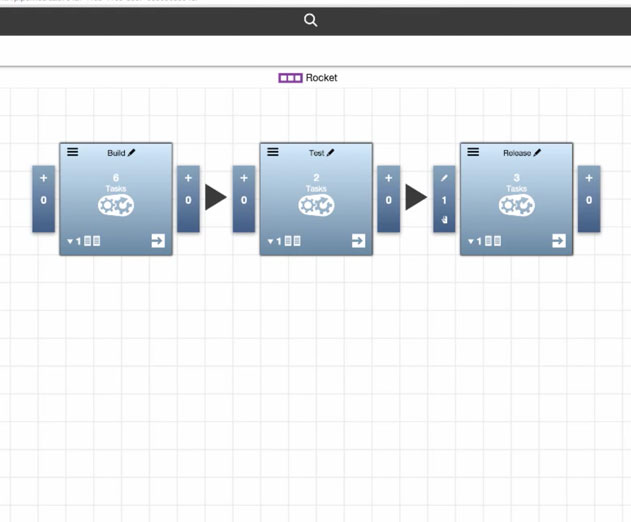Edit the Release stage name pencil

tap(537, 153)
